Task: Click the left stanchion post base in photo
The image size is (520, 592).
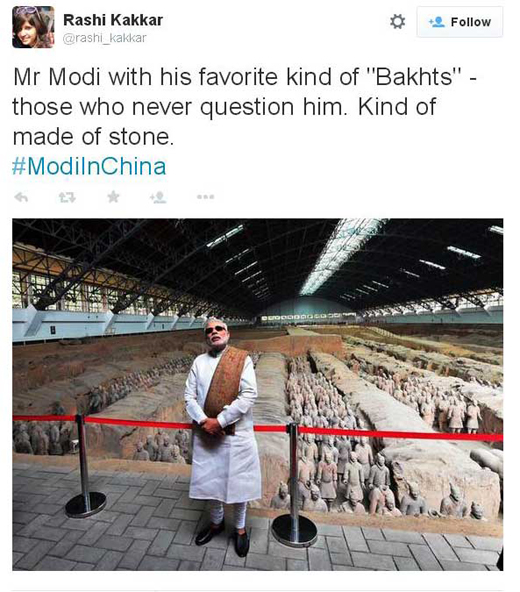Action: tap(85, 504)
